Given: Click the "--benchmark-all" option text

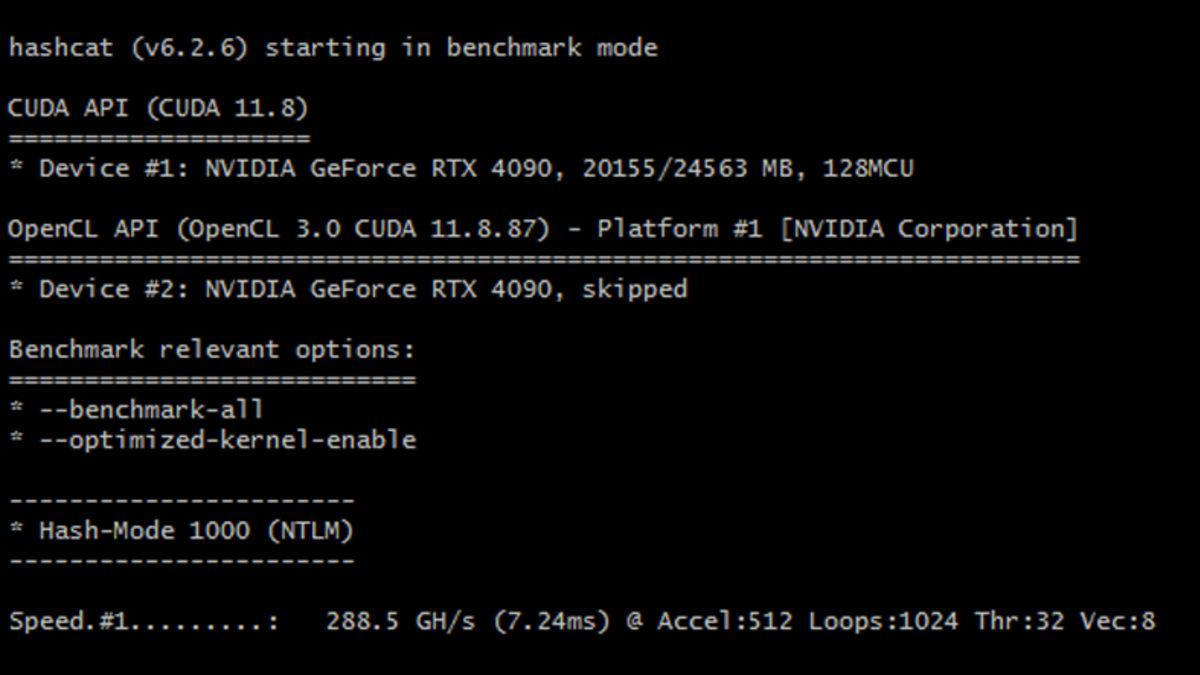Looking at the screenshot, I should 151,410.
